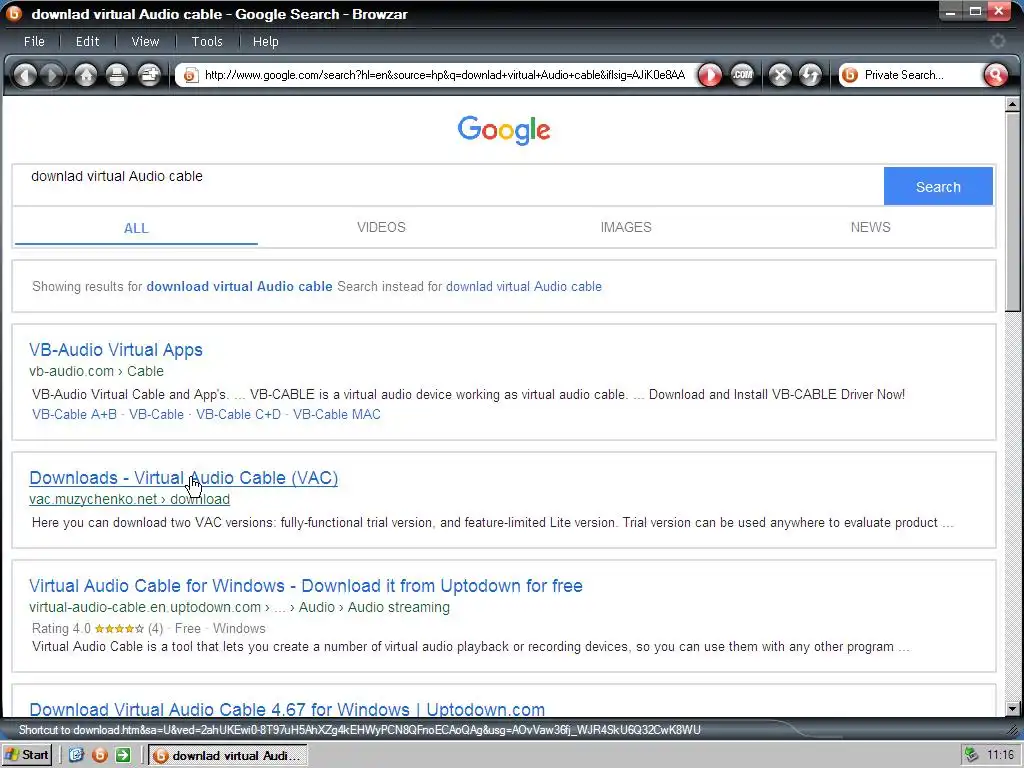1024x768 pixels.
Task: Click the Google logo
Action: 504,130
